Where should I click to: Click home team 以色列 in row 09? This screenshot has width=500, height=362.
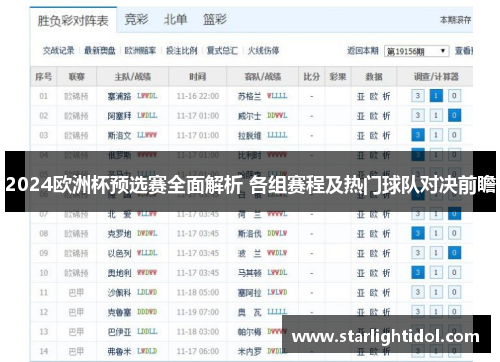[x=119, y=254]
